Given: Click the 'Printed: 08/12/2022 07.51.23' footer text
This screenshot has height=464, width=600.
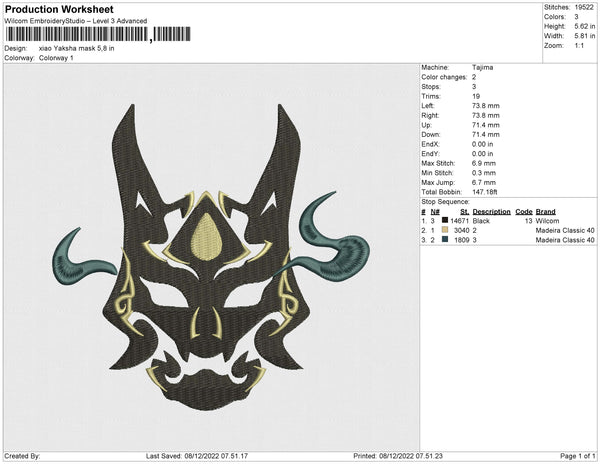Looking at the screenshot, I should click(398, 456).
